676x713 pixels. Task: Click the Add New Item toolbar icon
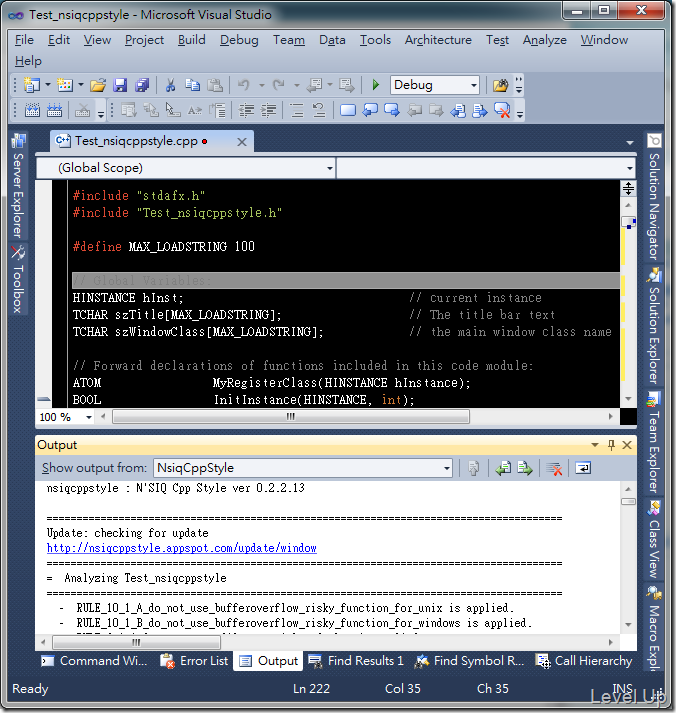click(65, 85)
